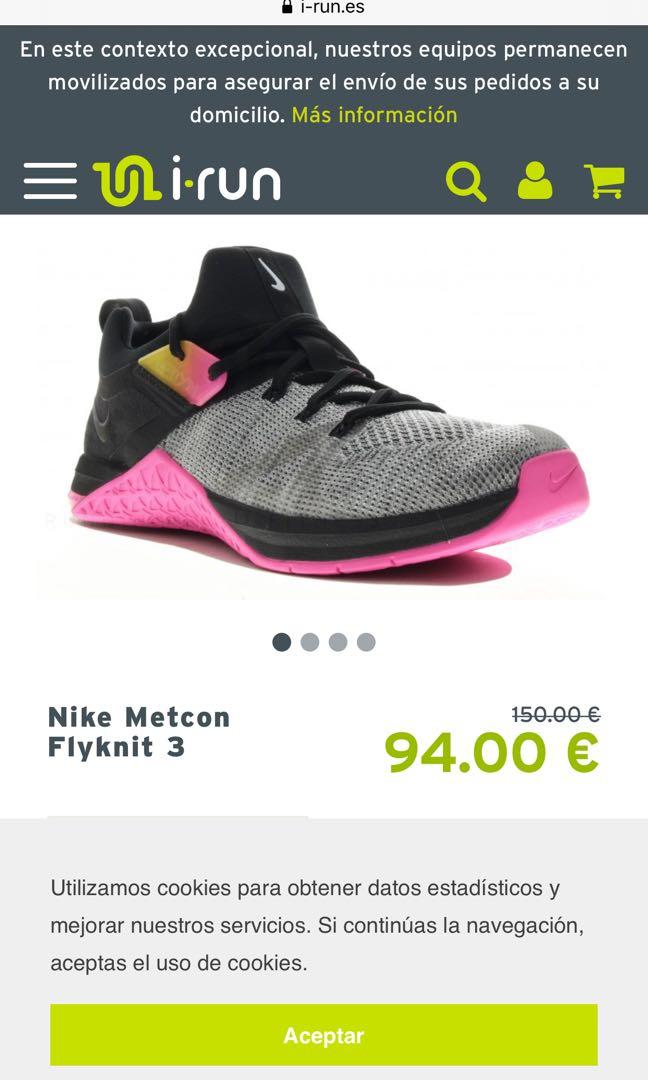Open the search magnifier icon
The image size is (648, 1080).
(x=466, y=182)
